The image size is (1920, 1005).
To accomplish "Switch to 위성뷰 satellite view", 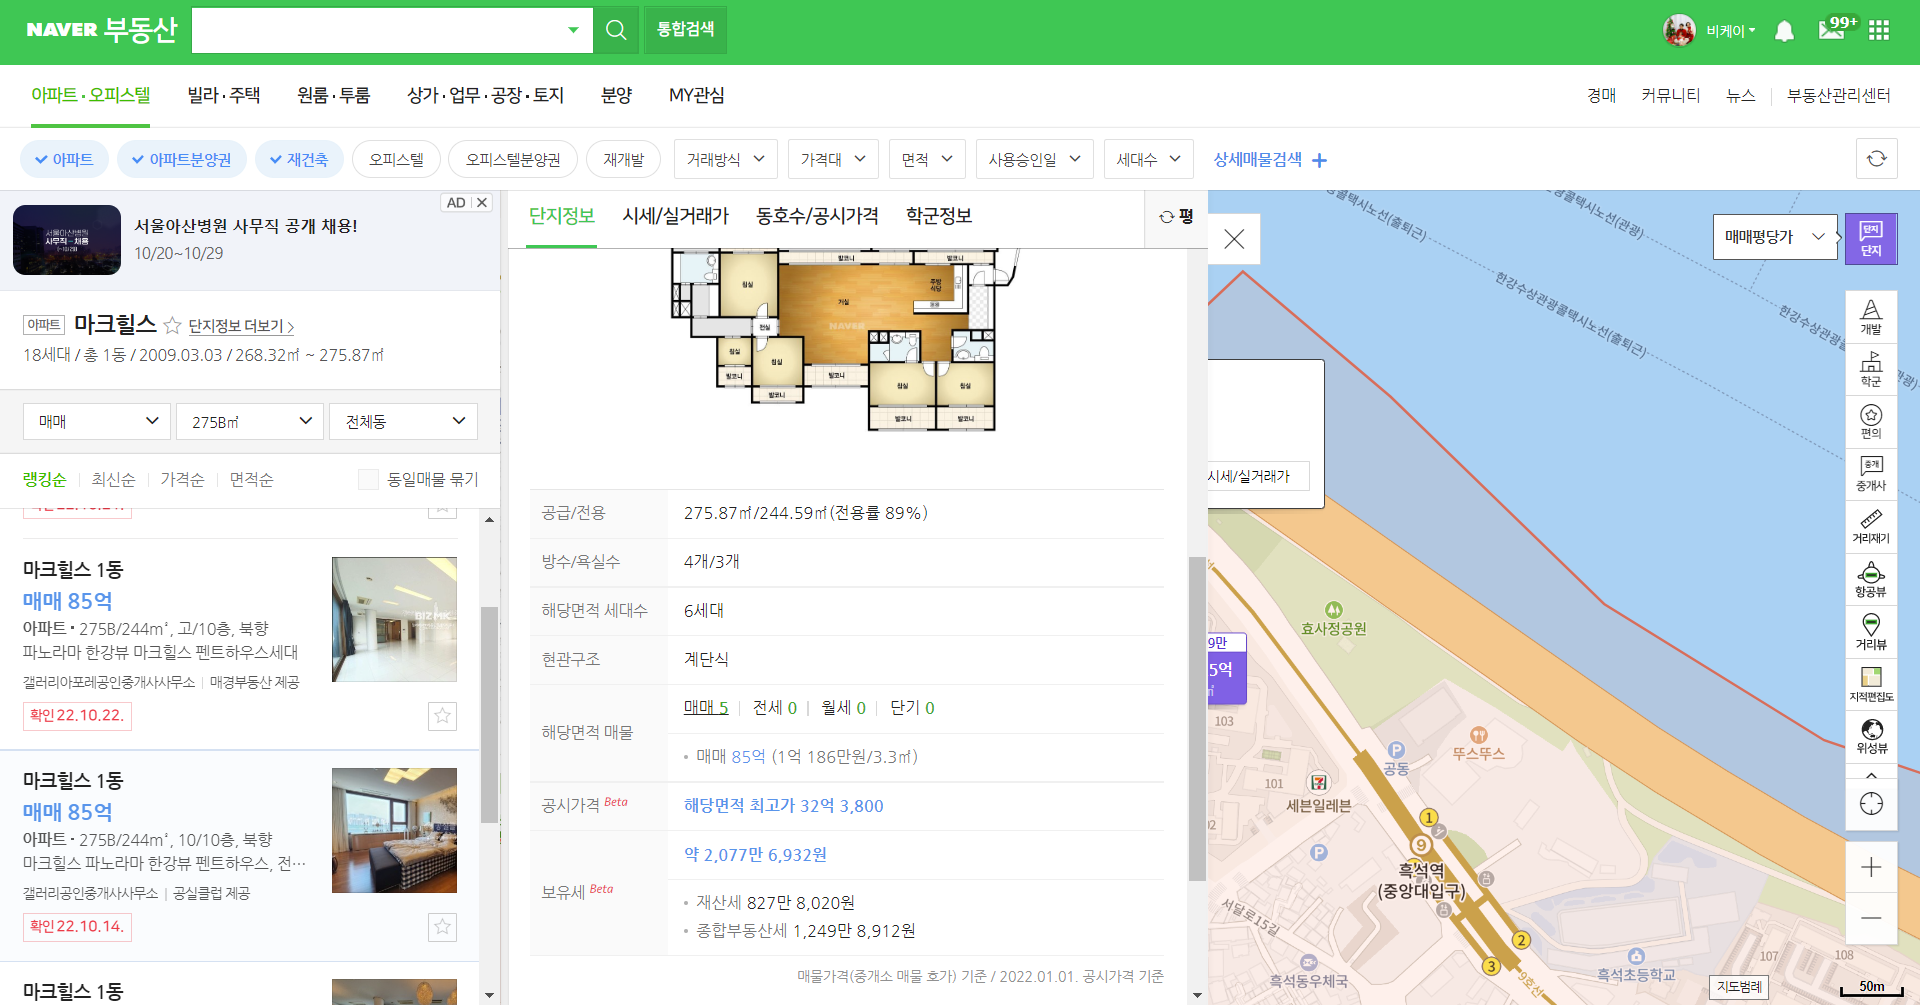I will [1871, 737].
